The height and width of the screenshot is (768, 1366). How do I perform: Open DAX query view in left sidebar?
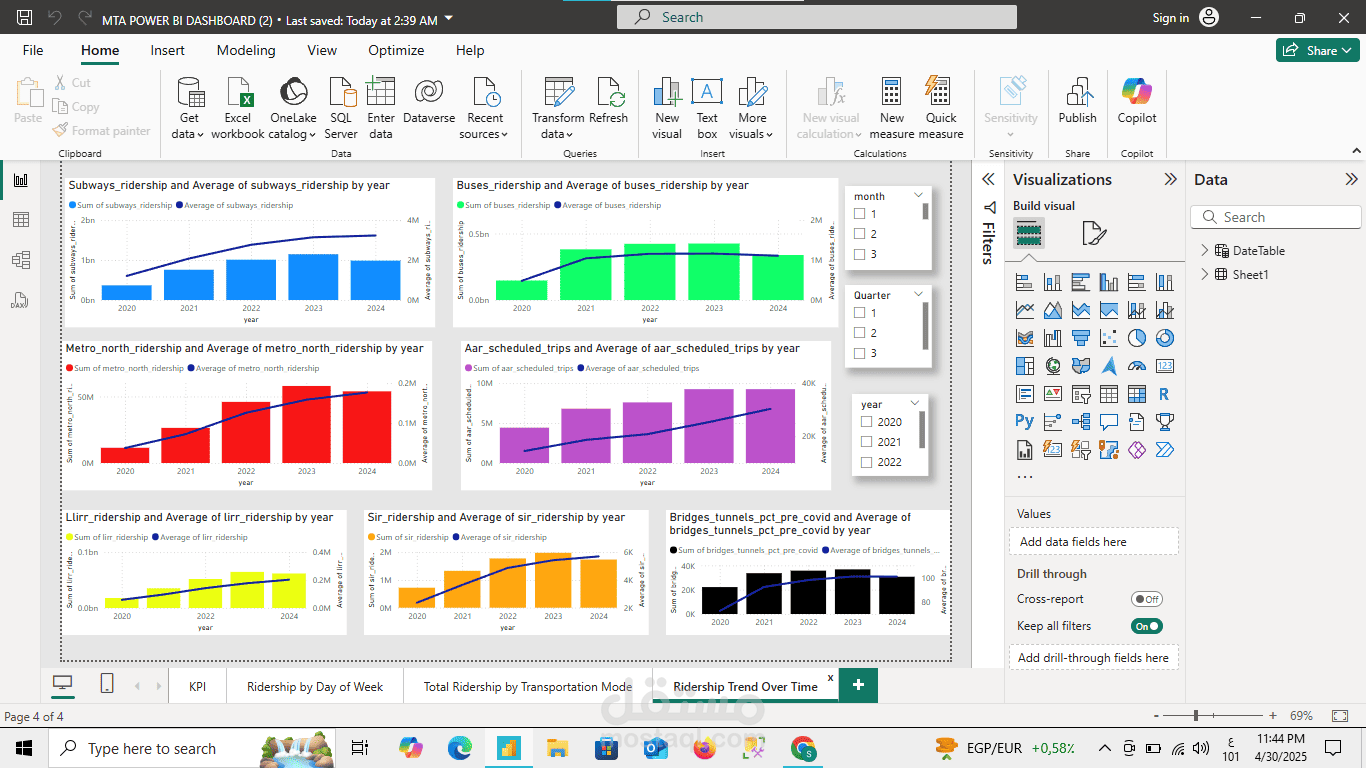(x=20, y=300)
